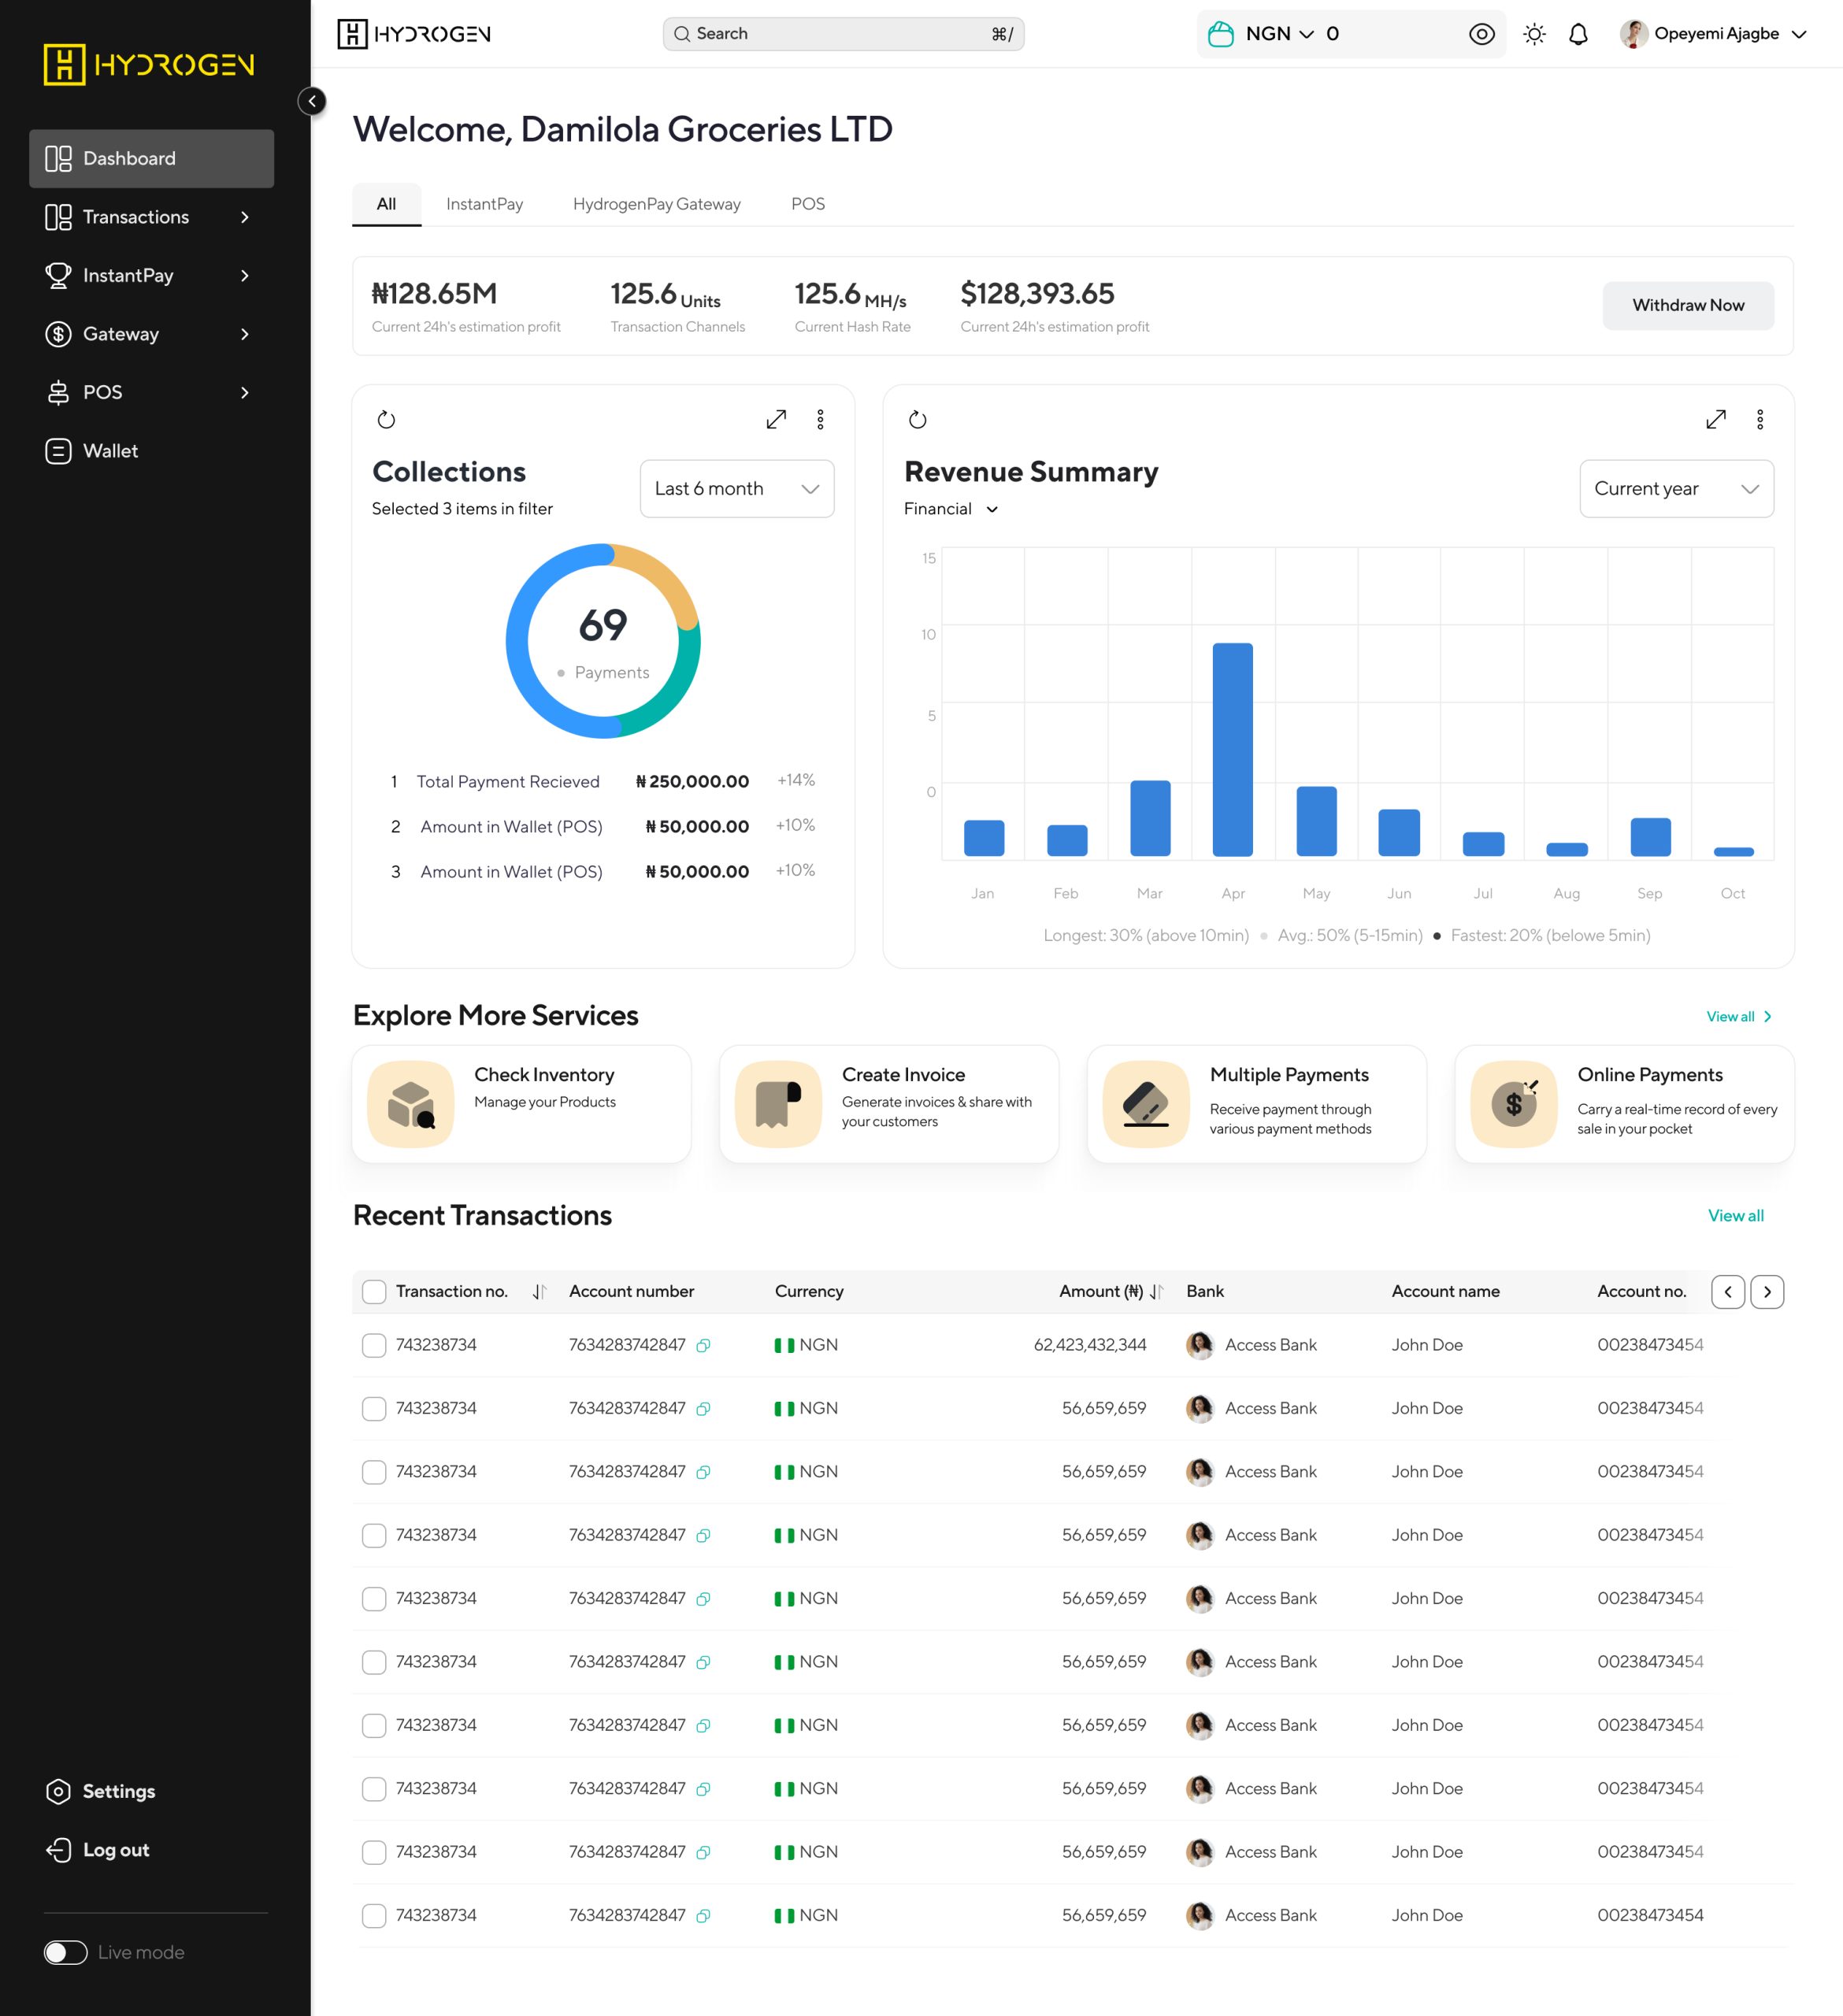Click Withdraw Now button

(x=1688, y=305)
